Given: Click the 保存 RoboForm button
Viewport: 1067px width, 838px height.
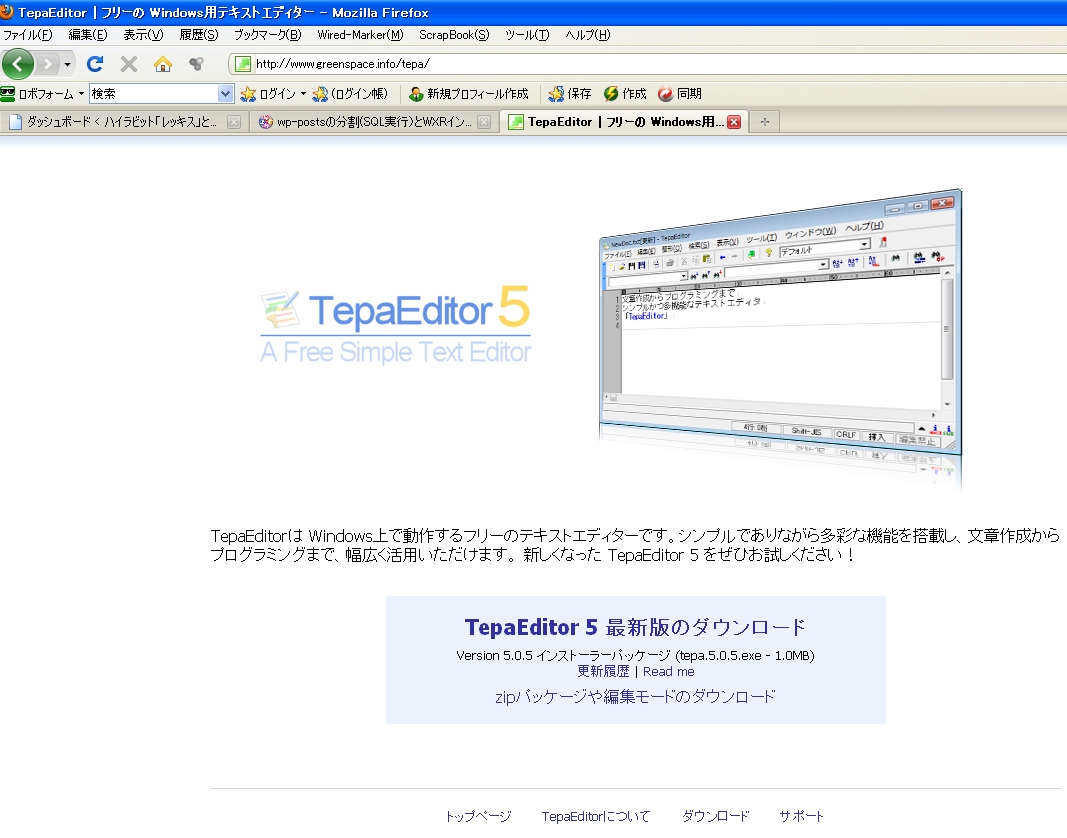Looking at the screenshot, I should point(570,94).
